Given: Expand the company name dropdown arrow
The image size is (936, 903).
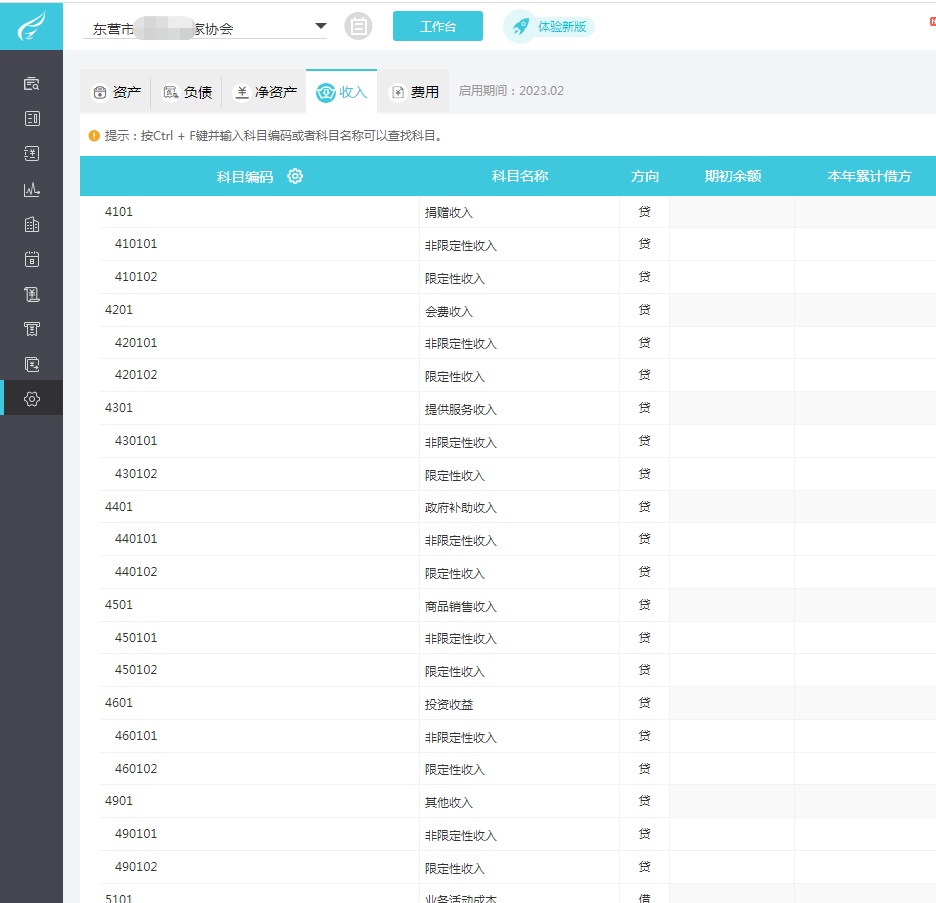Looking at the screenshot, I should click(x=321, y=26).
